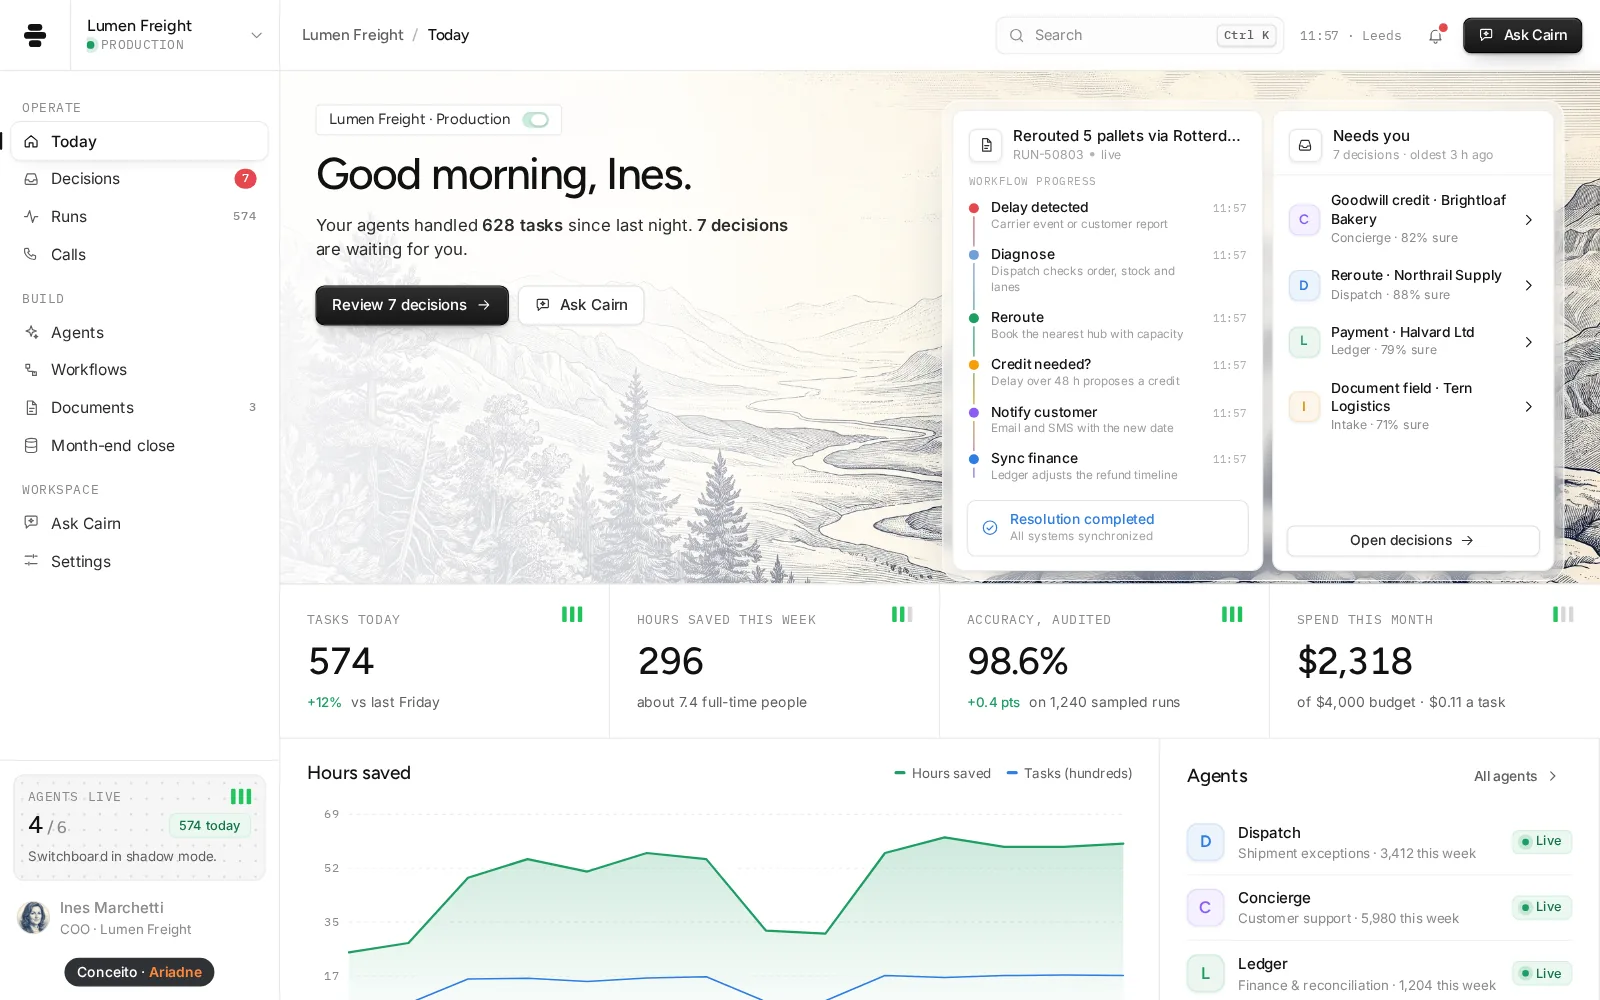Open the Runs menu item
The image size is (1600, 1000).
pyautogui.click(x=139, y=217)
